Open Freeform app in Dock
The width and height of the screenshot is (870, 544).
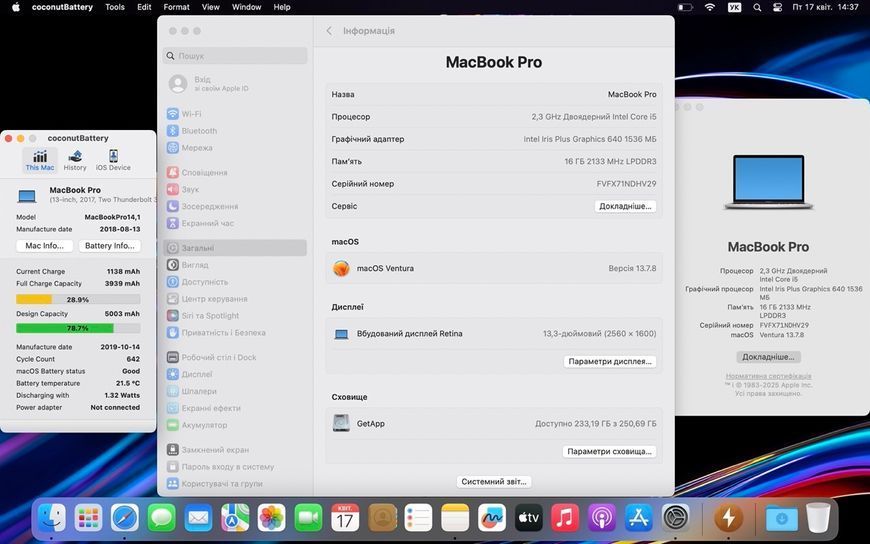coord(492,518)
